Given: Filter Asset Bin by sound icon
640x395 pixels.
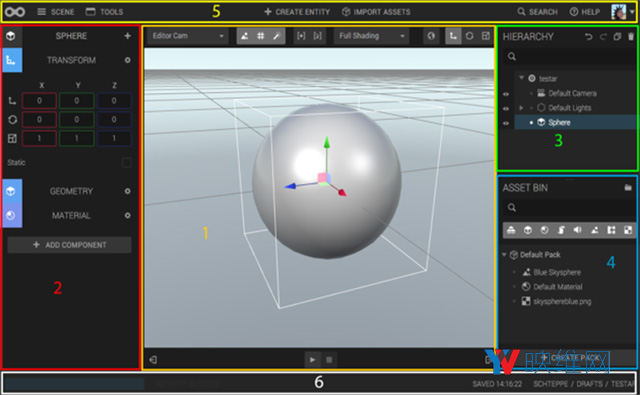Looking at the screenshot, I should click(x=578, y=230).
